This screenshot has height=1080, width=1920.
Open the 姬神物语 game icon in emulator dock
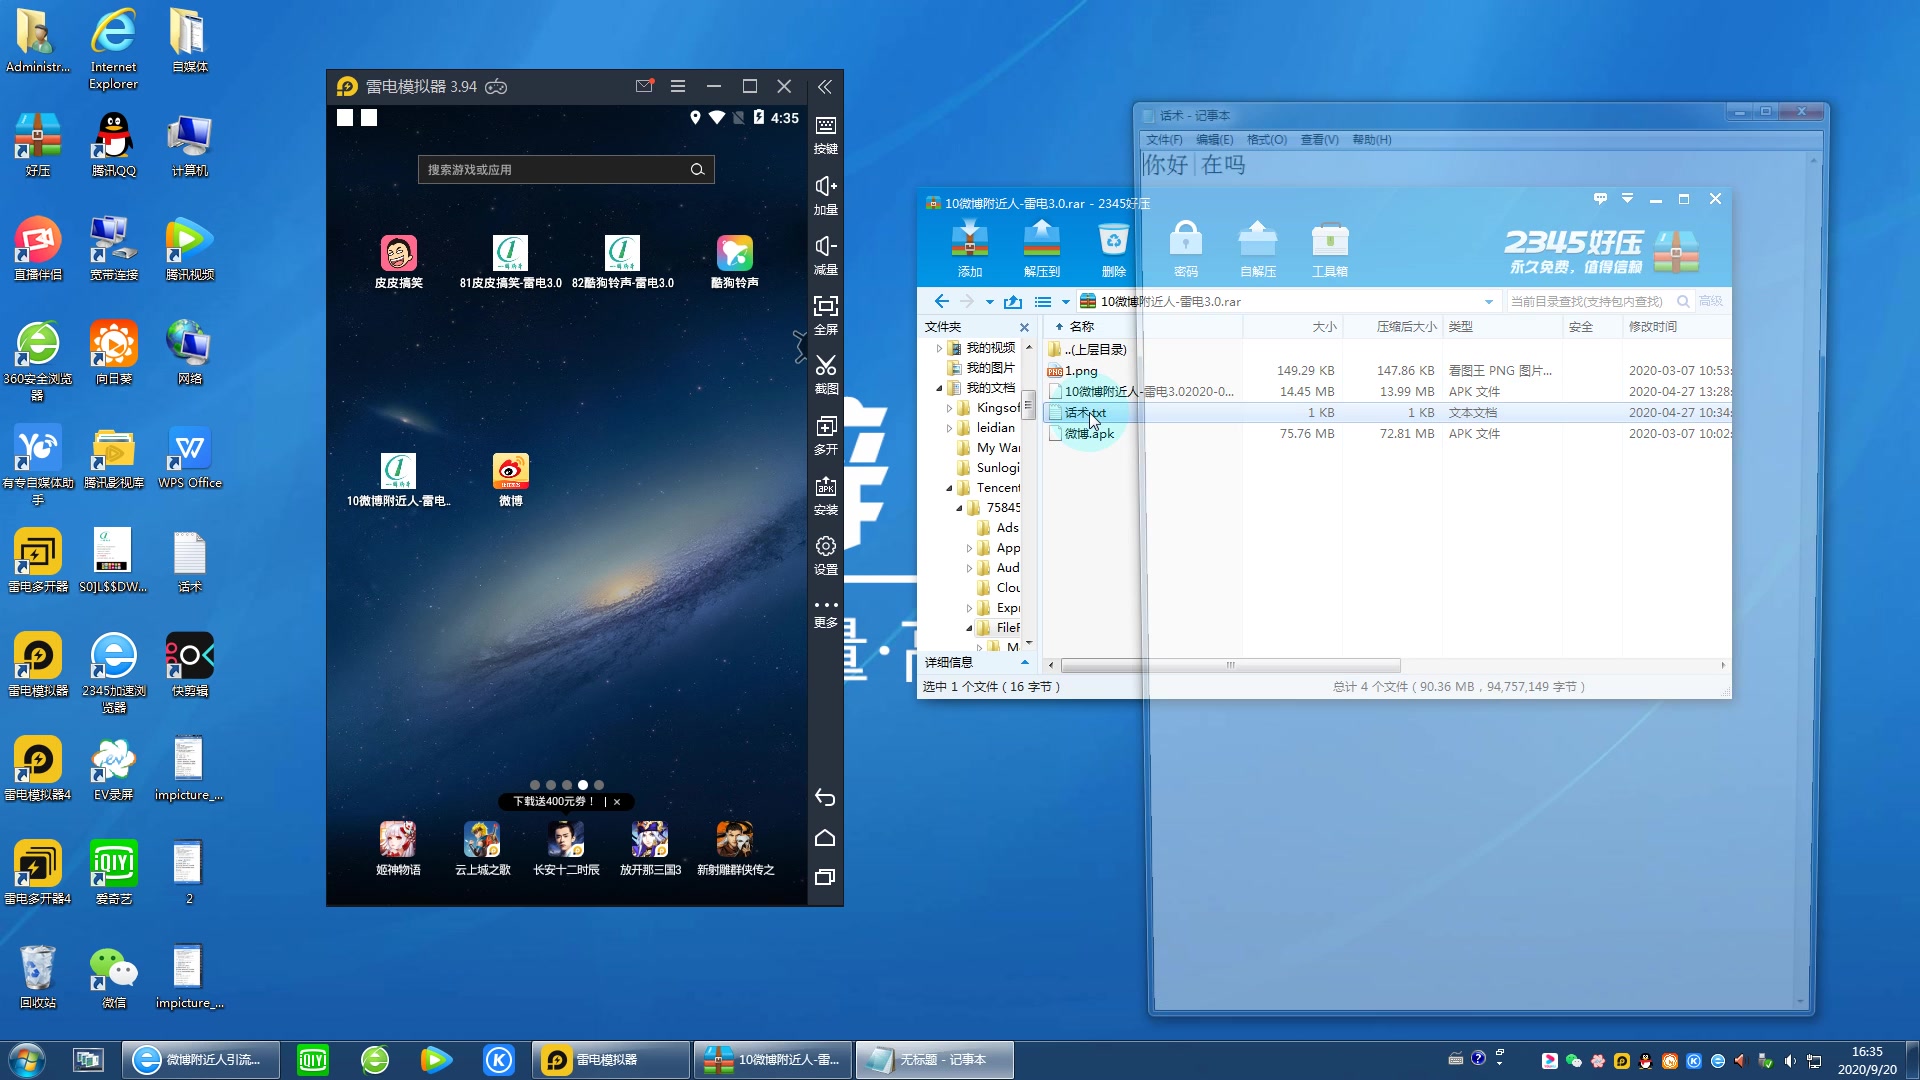tap(398, 840)
